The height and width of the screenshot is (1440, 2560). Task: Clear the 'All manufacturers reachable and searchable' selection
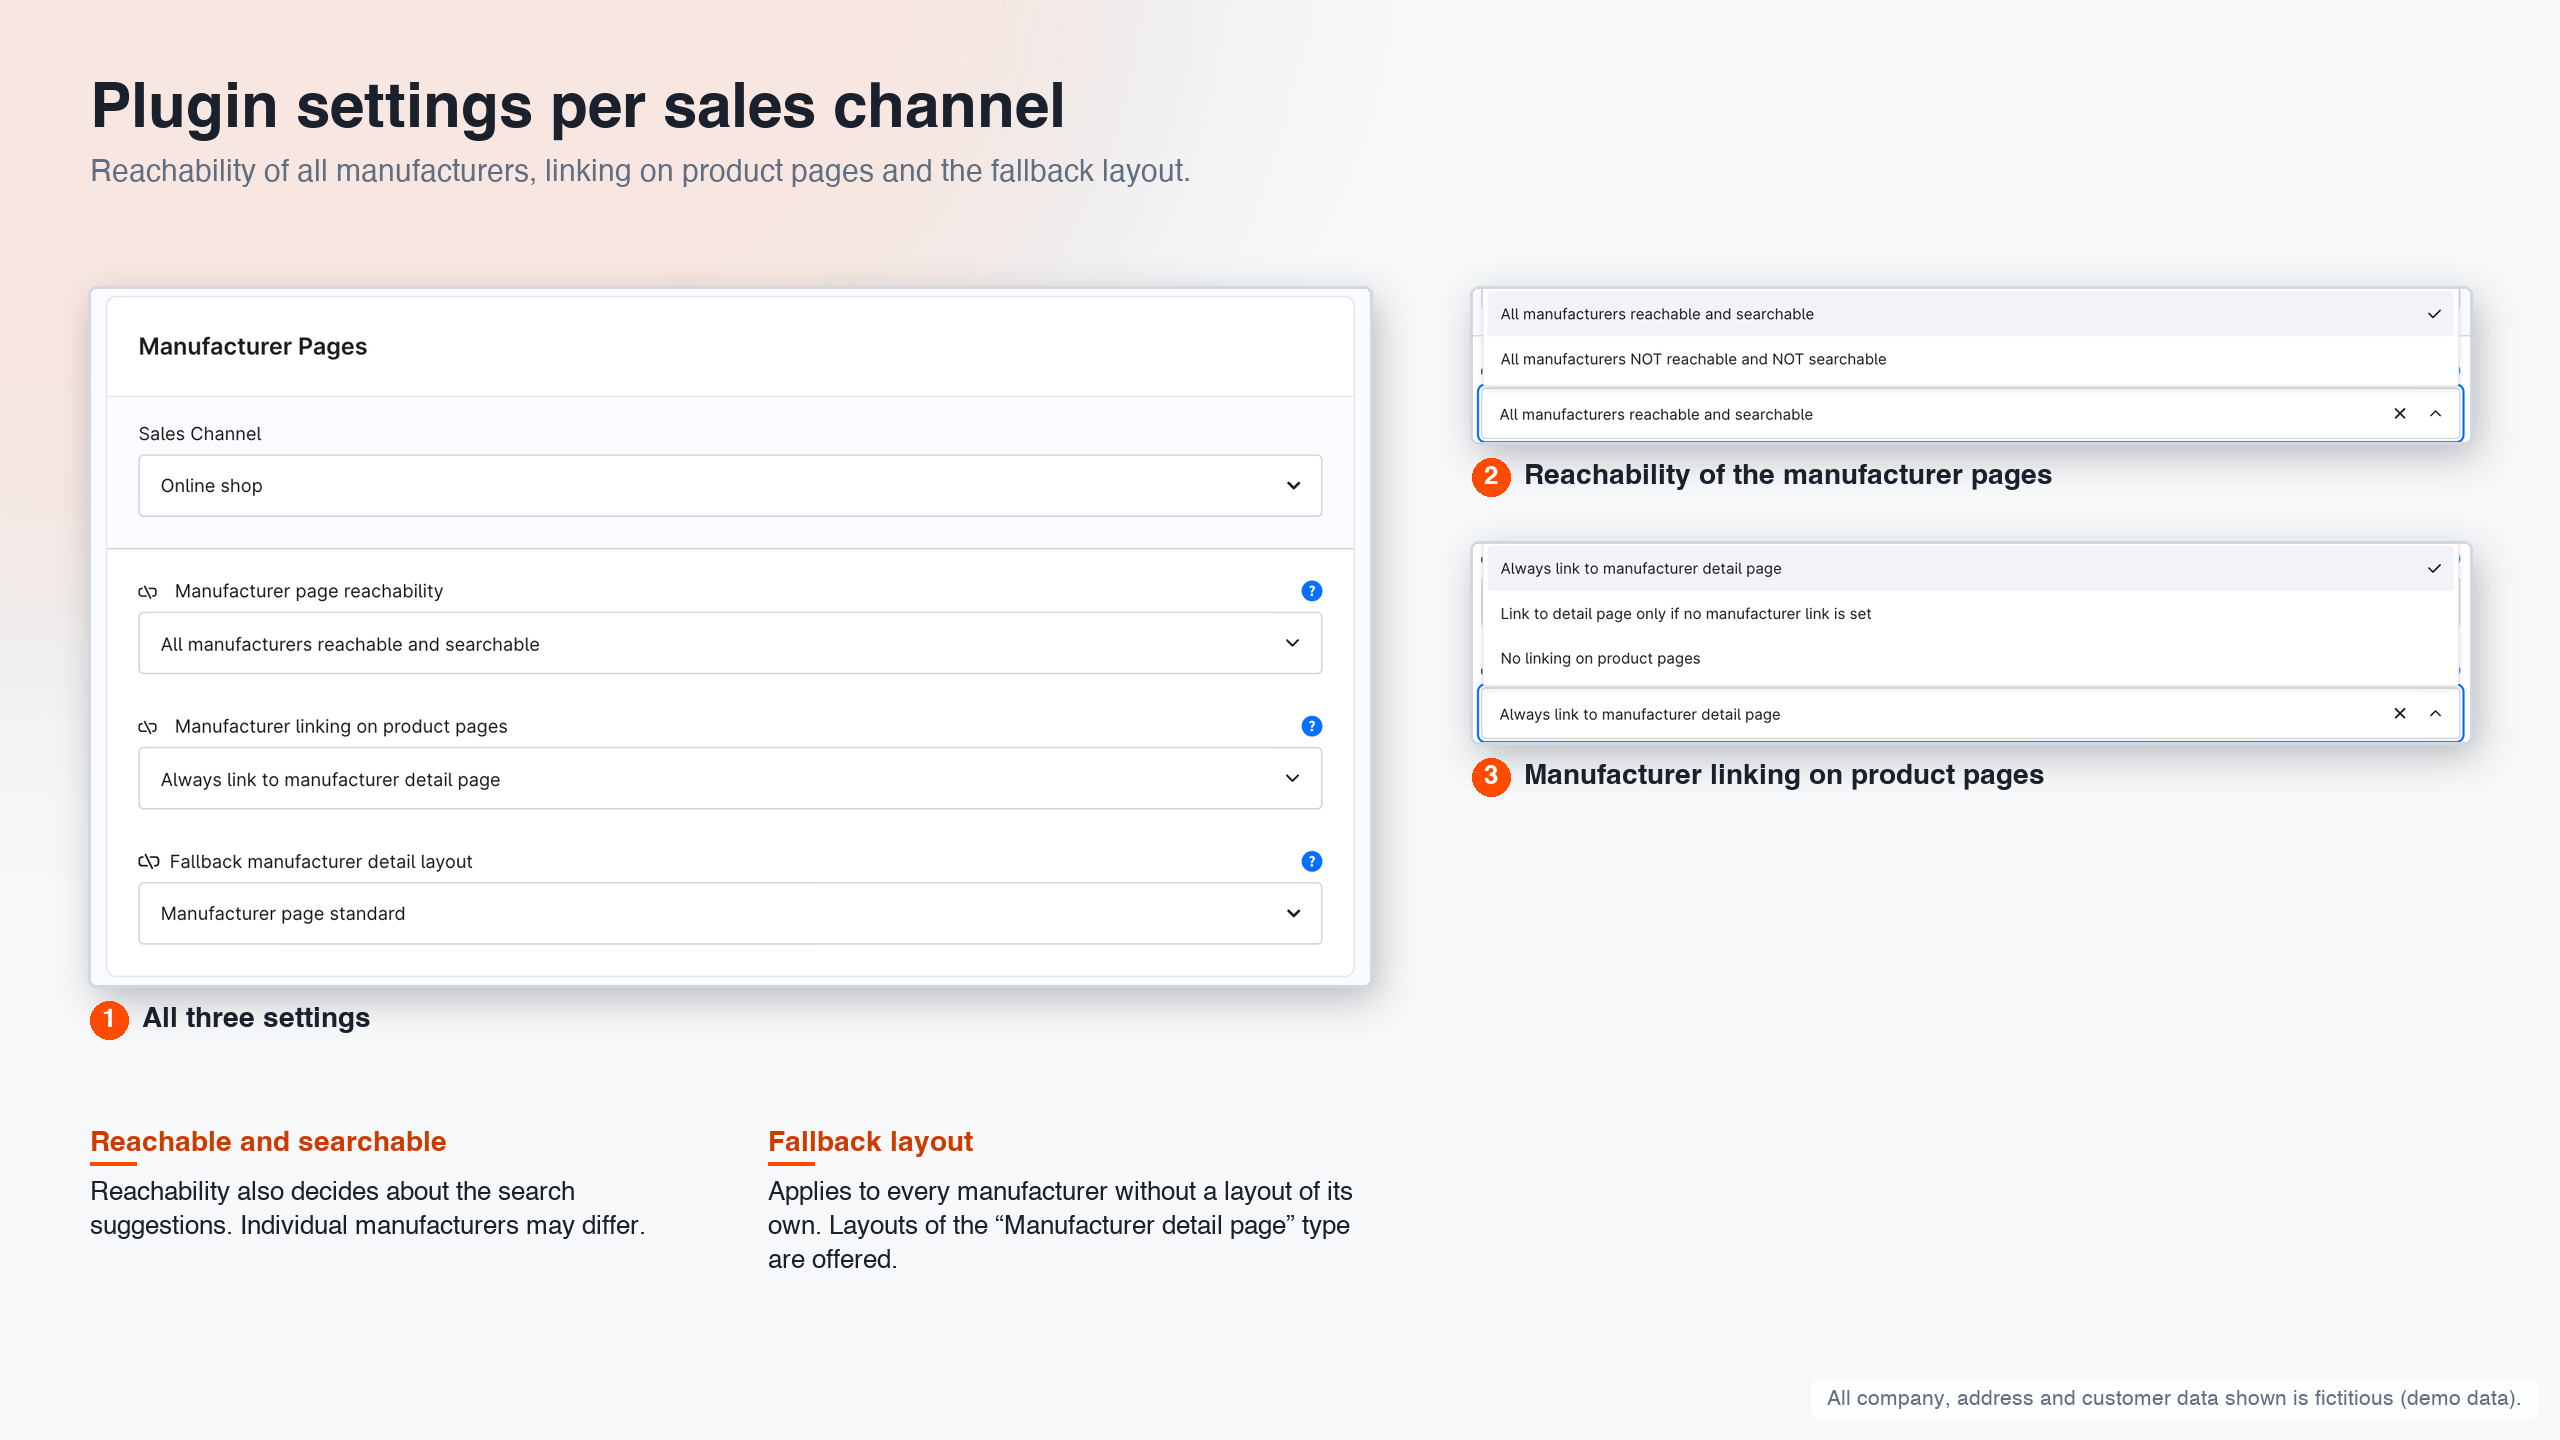(x=2399, y=414)
